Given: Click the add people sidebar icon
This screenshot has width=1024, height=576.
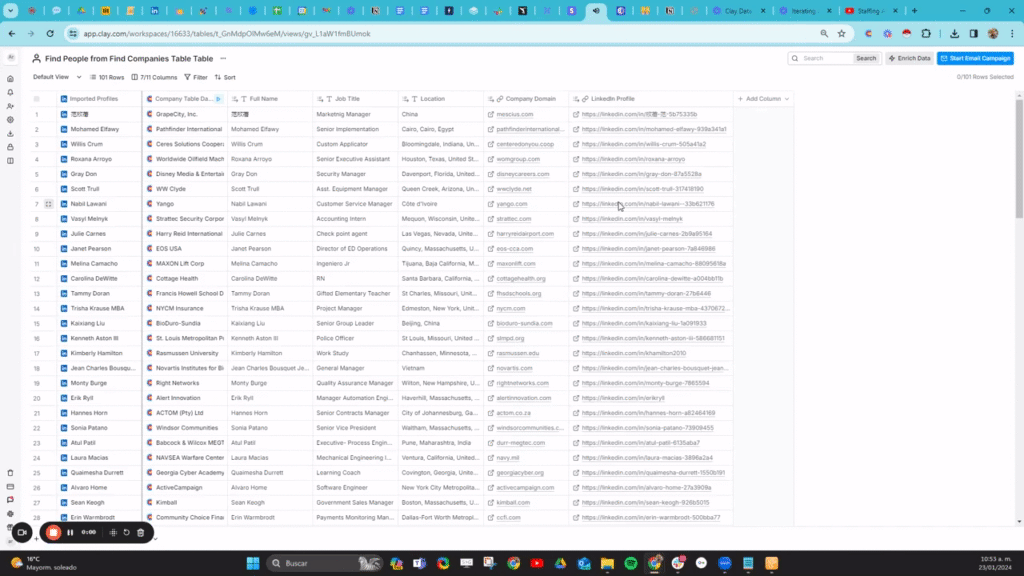Looking at the screenshot, I should [x=10, y=106].
